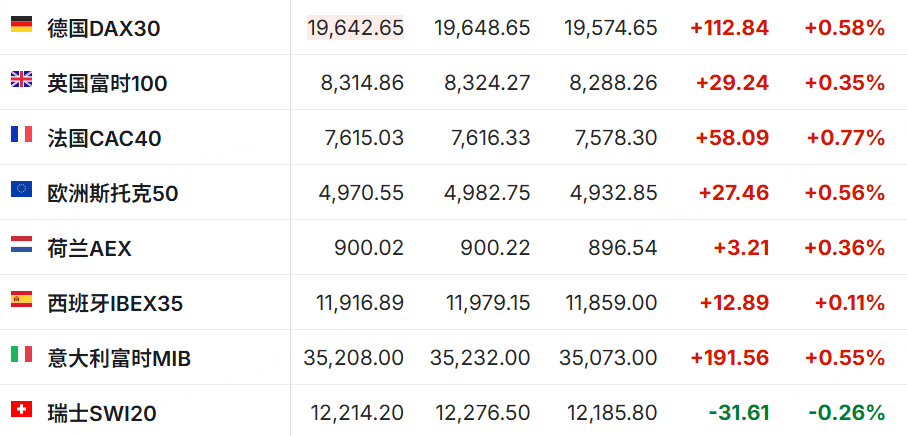Open the 欧洲斯托克50 index link

(x=113, y=194)
